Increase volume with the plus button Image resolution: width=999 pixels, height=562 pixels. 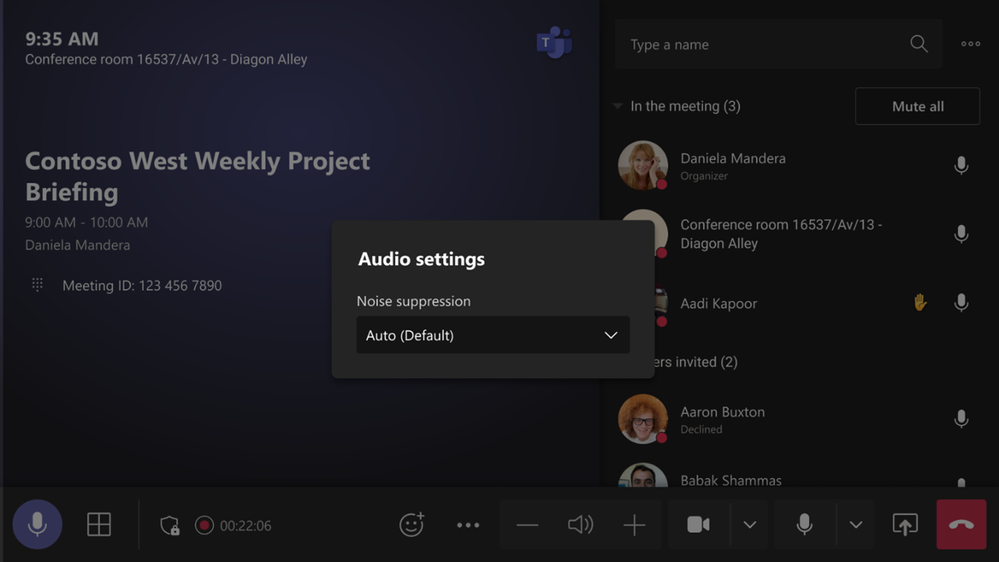click(x=634, y=525)
